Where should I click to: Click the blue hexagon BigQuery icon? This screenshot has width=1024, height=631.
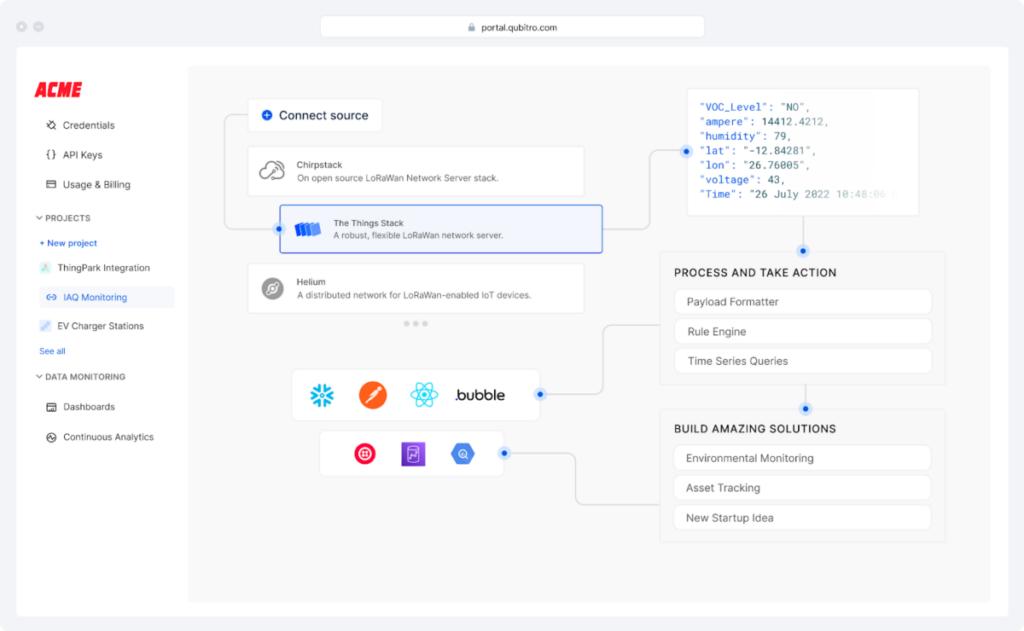point(462,454)
